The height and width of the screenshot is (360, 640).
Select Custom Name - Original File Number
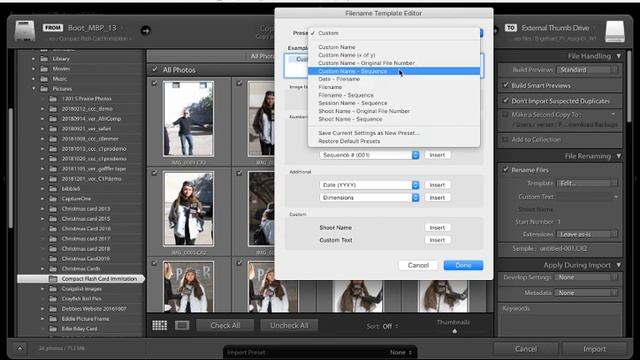pos(394,63)
